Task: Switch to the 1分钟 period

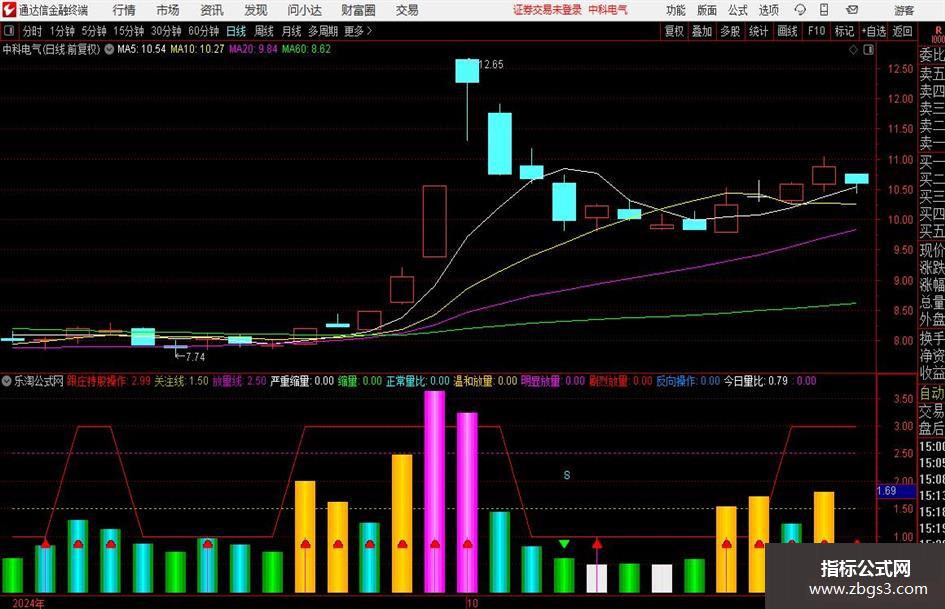Action: click(x=62, y=31)
